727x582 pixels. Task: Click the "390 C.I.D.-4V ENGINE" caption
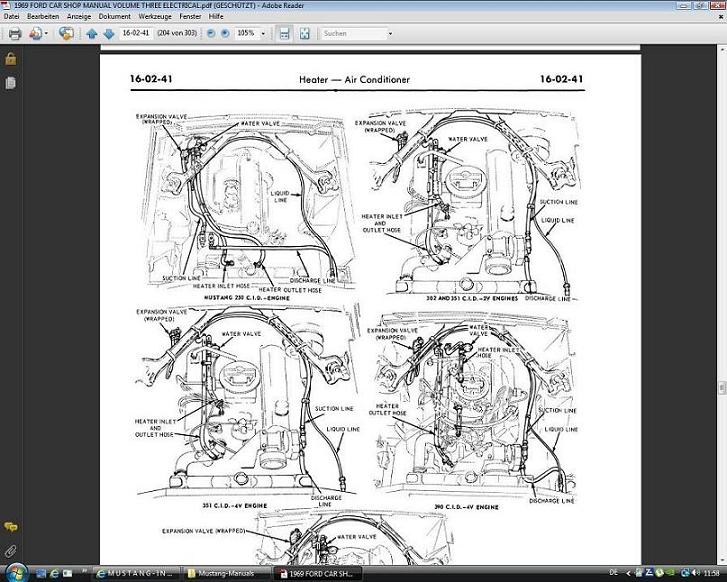click(x=466, y=507)
